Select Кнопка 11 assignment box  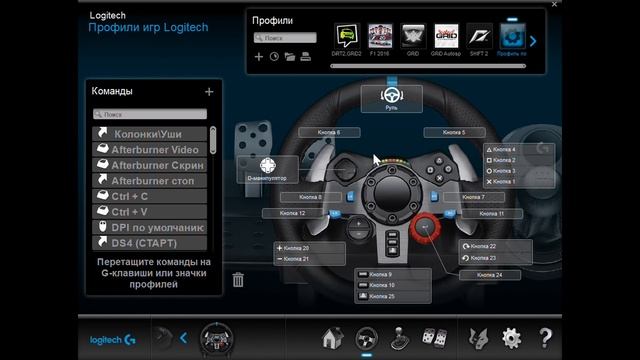[x=492, y=213]
